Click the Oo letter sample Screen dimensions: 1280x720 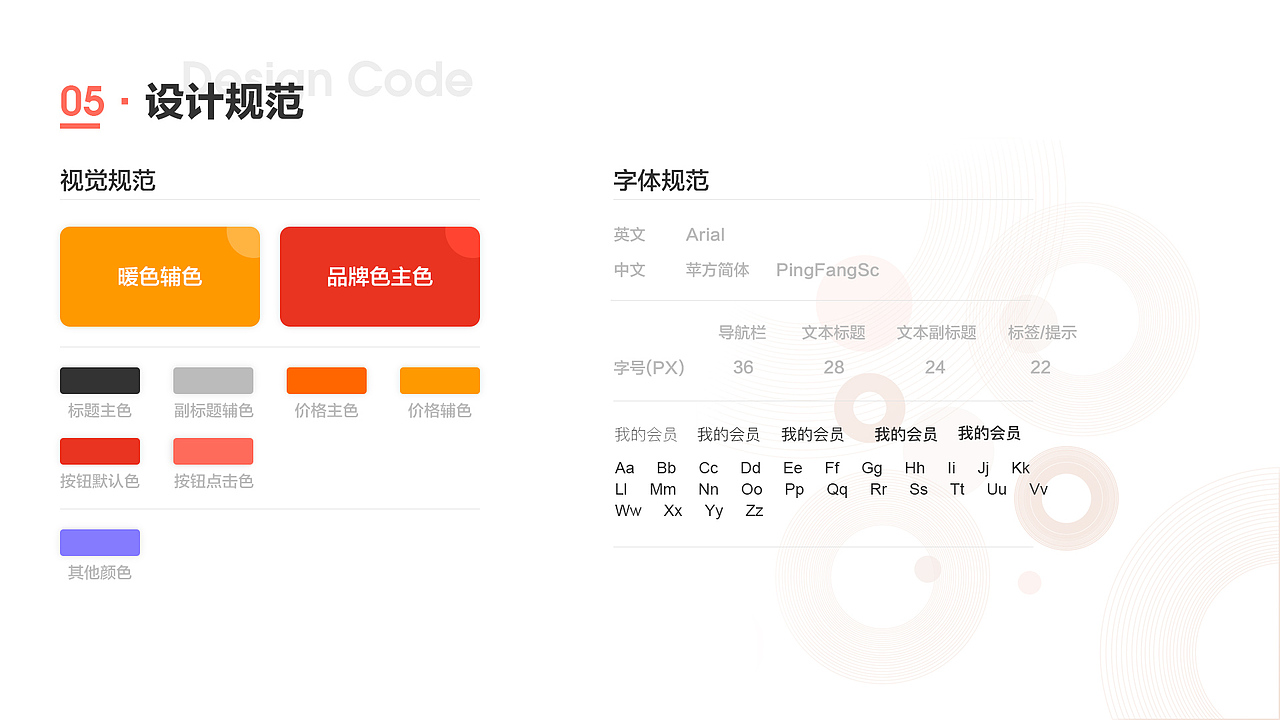752,490
